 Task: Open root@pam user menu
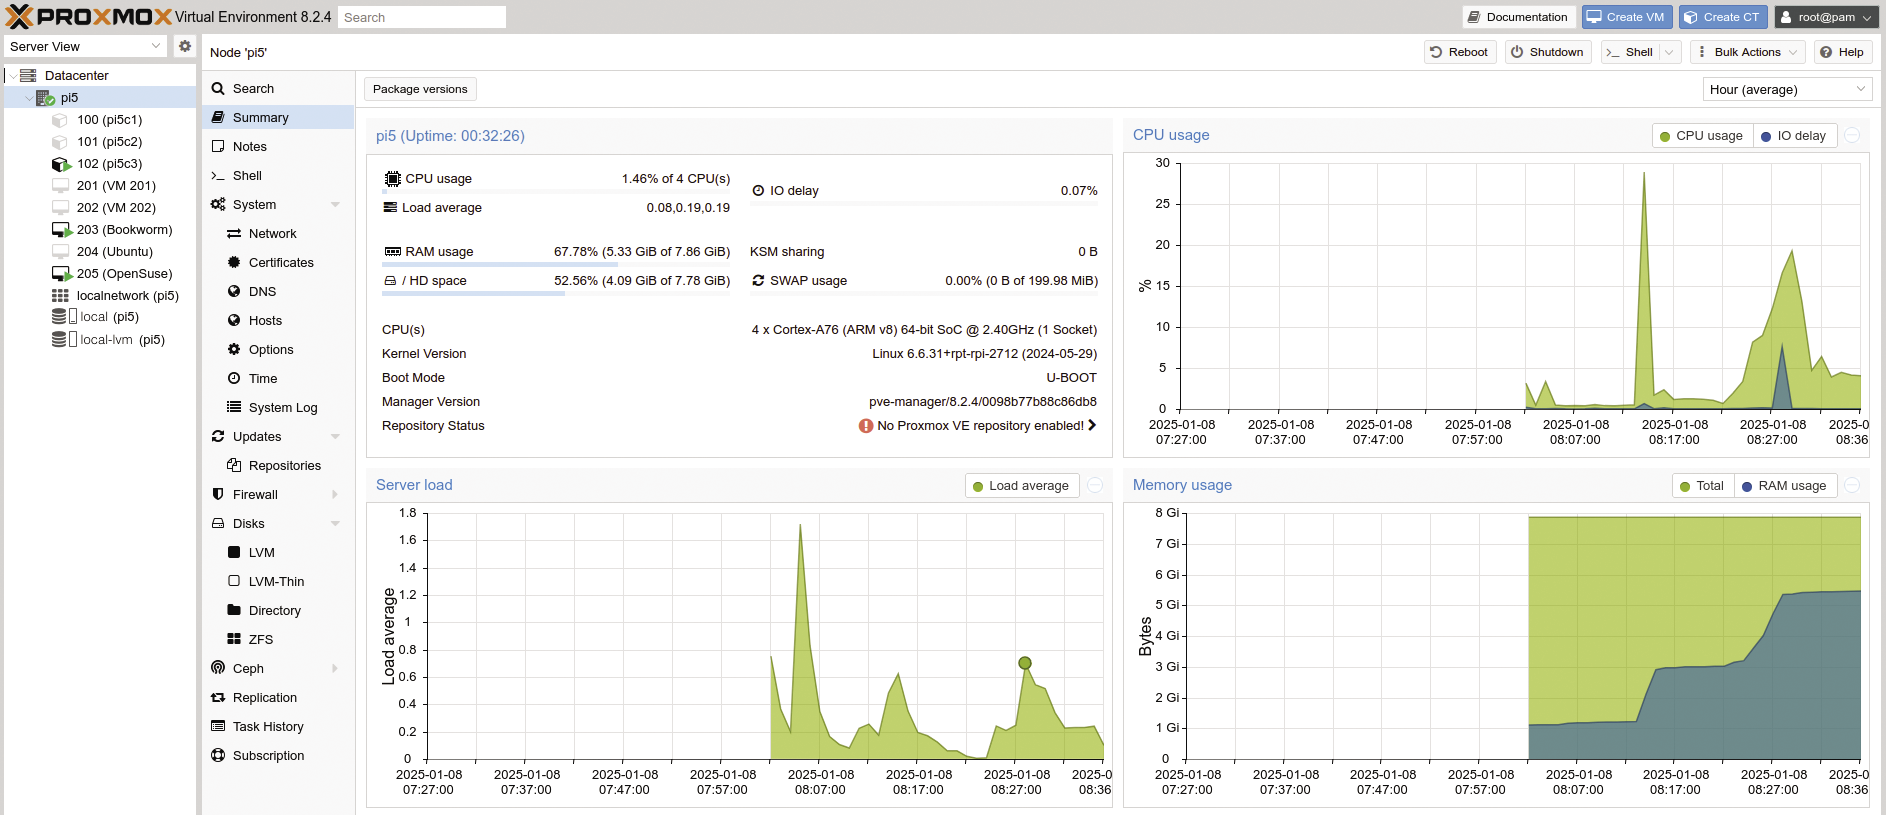1827,17
